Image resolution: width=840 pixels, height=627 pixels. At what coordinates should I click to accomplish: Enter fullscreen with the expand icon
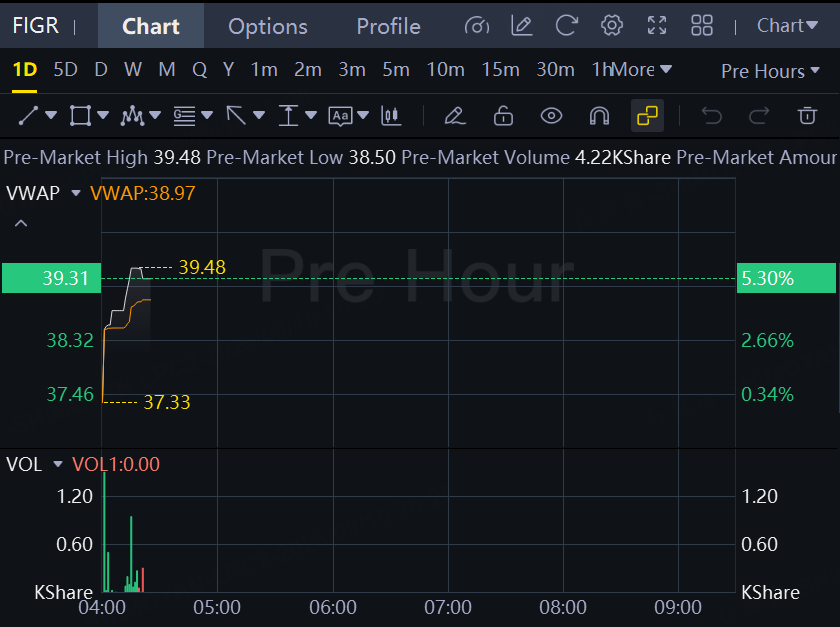click(657, 26)
